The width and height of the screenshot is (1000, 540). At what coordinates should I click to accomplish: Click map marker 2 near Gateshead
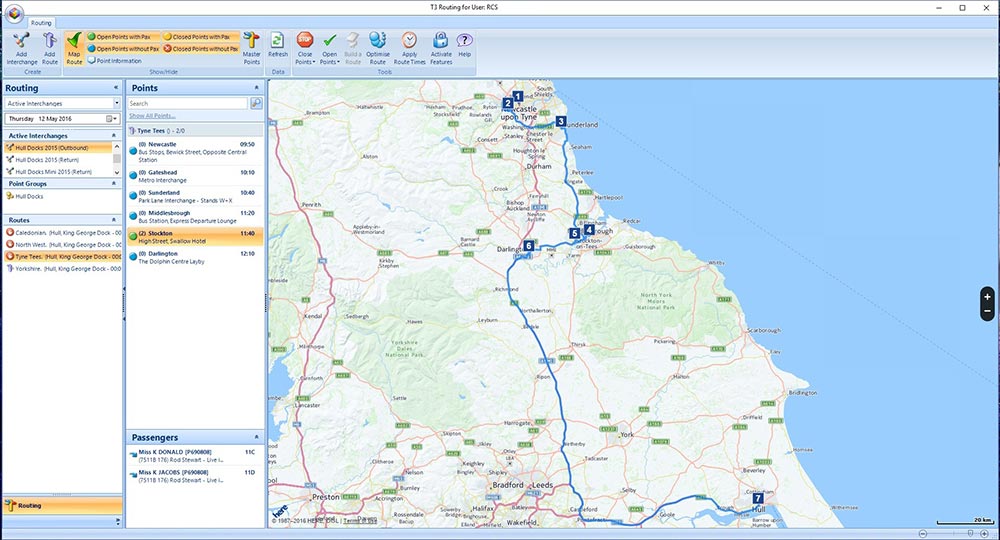coord(508,103)
